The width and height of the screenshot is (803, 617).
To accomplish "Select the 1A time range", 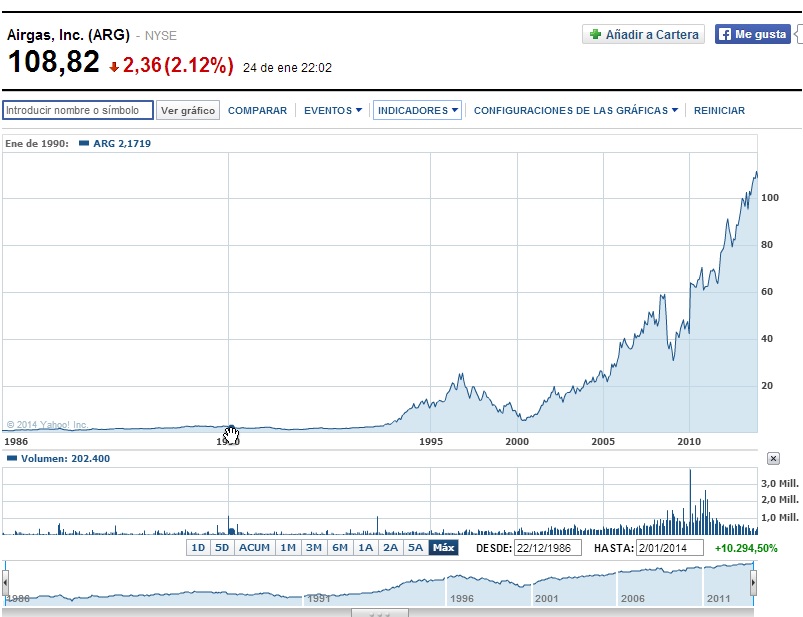I will point(366,547).
